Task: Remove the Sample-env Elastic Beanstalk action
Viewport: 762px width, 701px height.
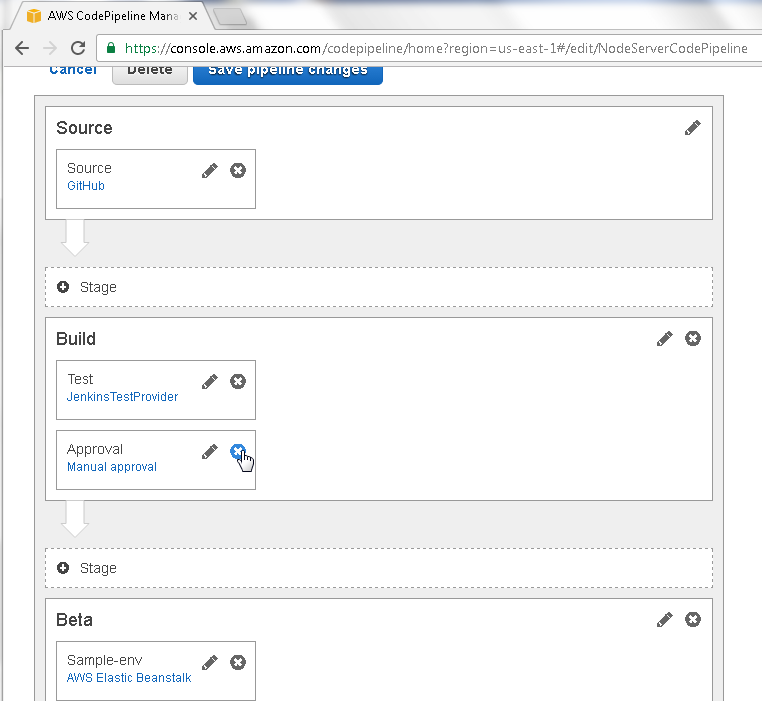Action: coord(238,663)
